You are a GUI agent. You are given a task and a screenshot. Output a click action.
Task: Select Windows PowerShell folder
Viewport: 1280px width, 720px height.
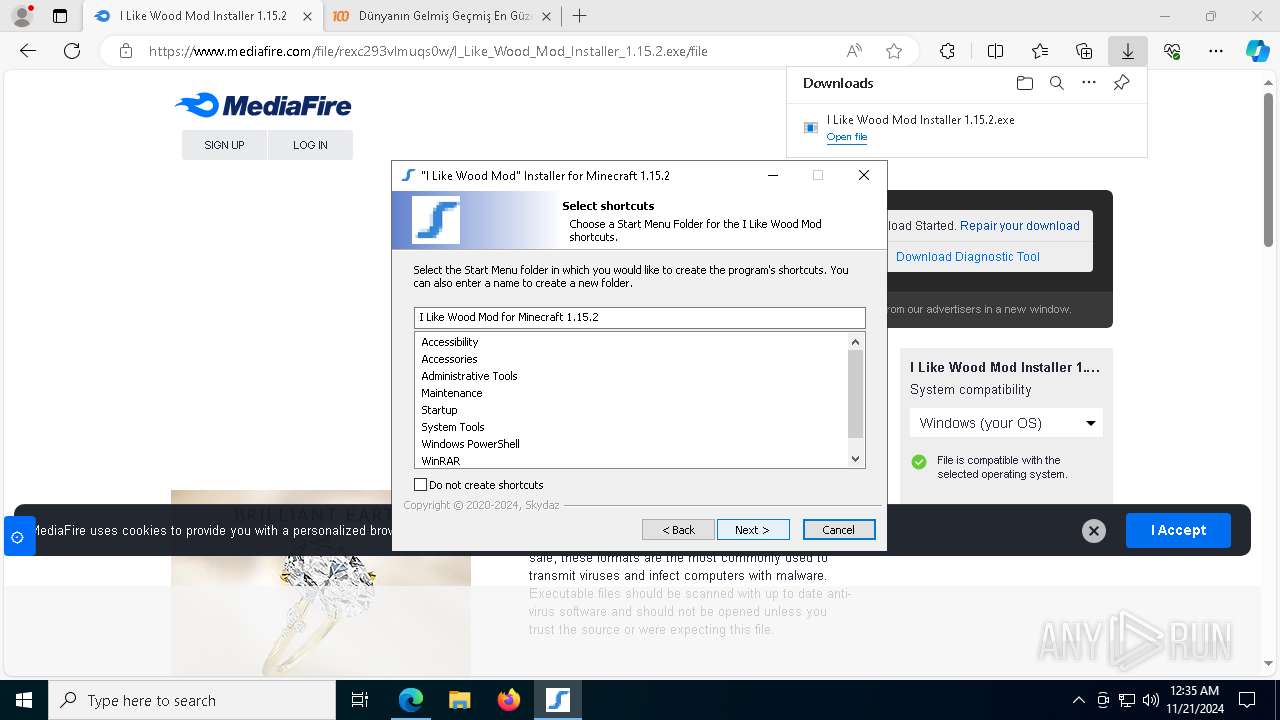click(x=470, y=444)
